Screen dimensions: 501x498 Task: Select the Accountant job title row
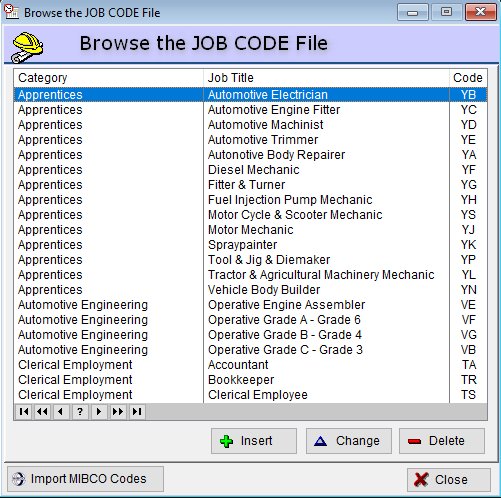pos(250,365)
